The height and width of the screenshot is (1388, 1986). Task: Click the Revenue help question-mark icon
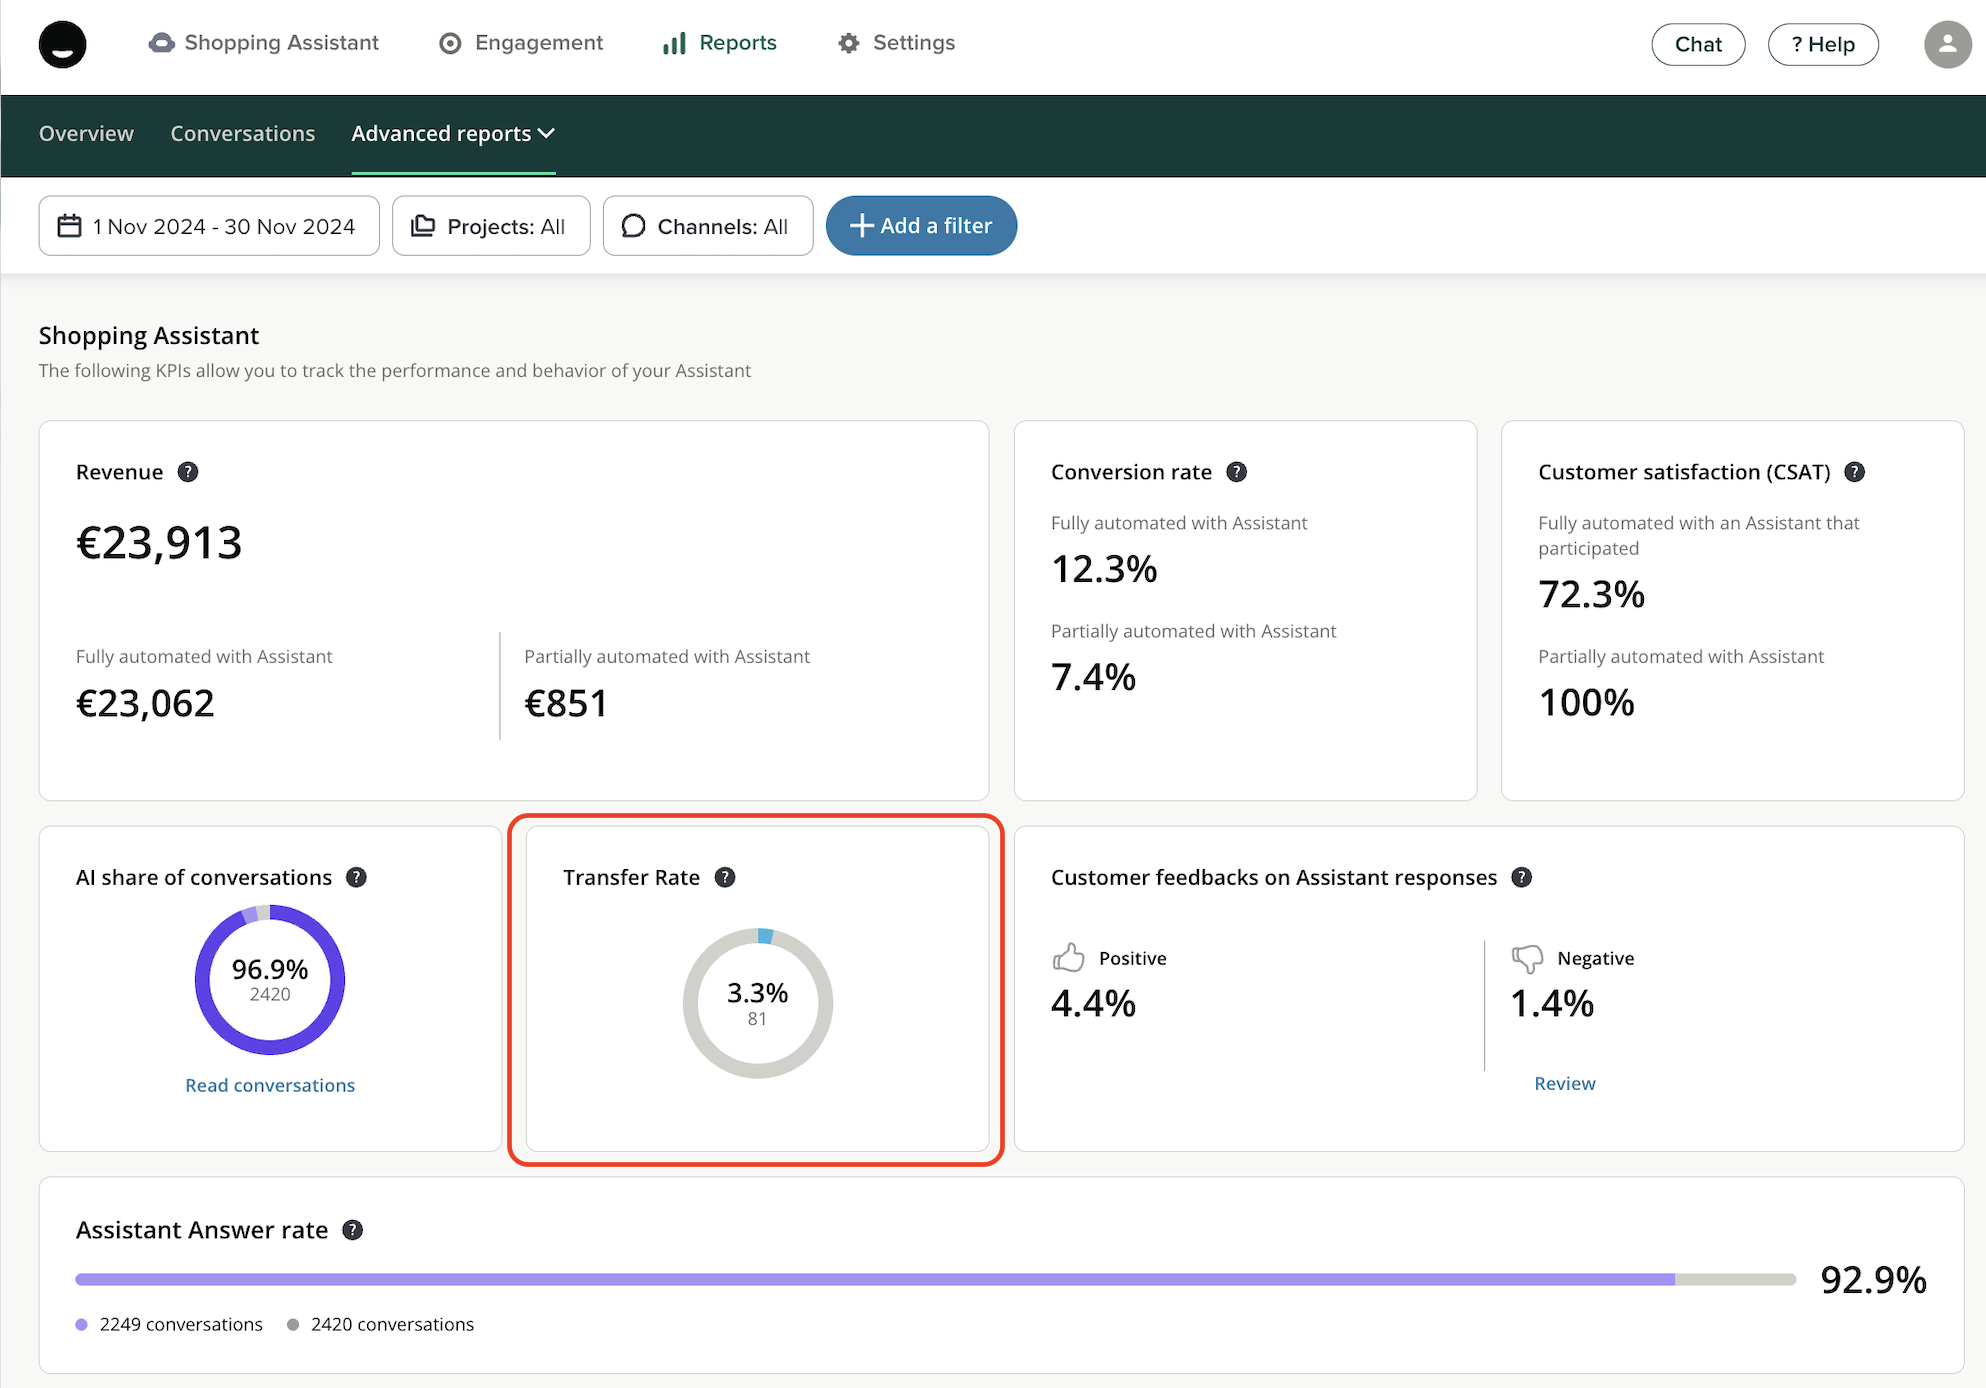coord(188,472)
